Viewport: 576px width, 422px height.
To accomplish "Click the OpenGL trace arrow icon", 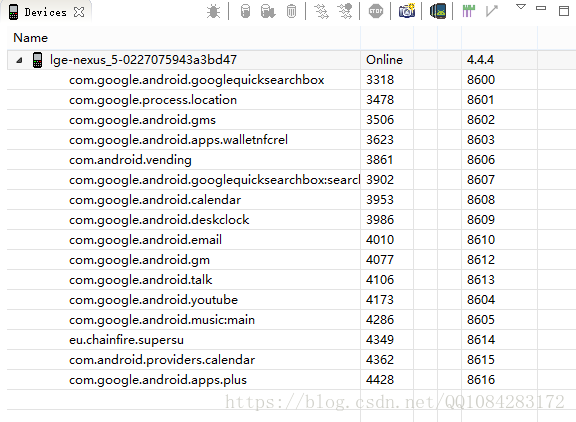I will pyautogui.click(x=492, y=11).
